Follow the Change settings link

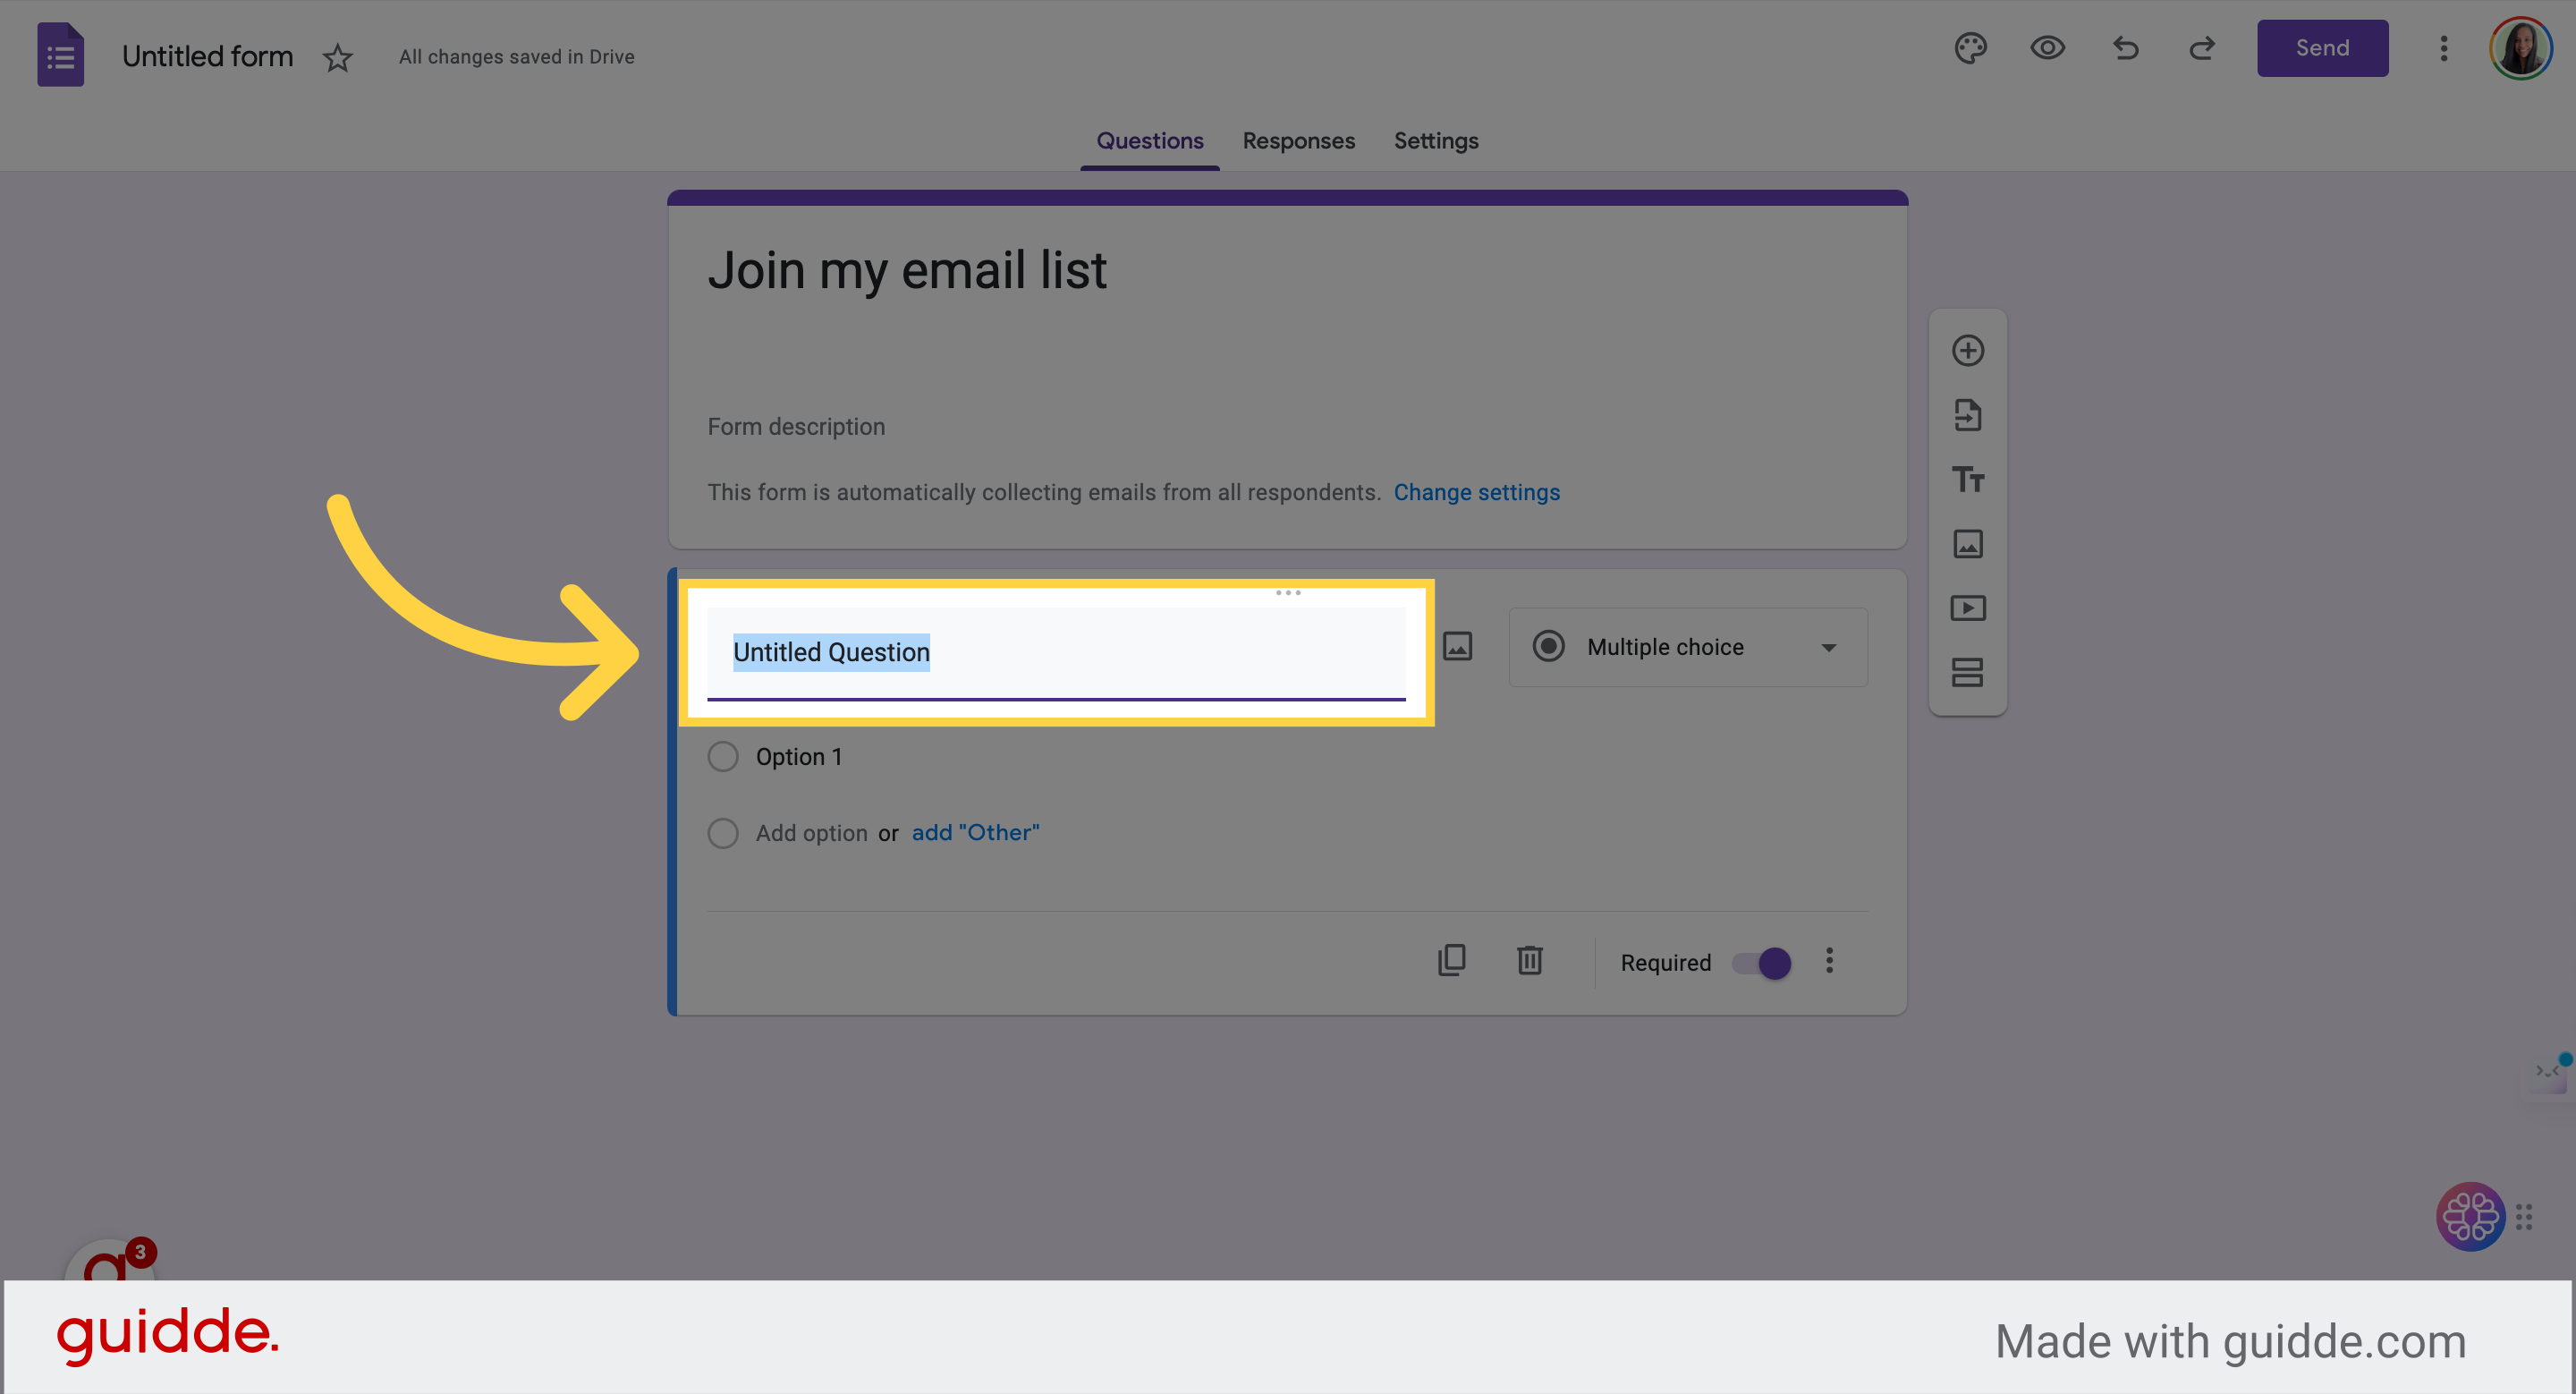pos(1476,492)
